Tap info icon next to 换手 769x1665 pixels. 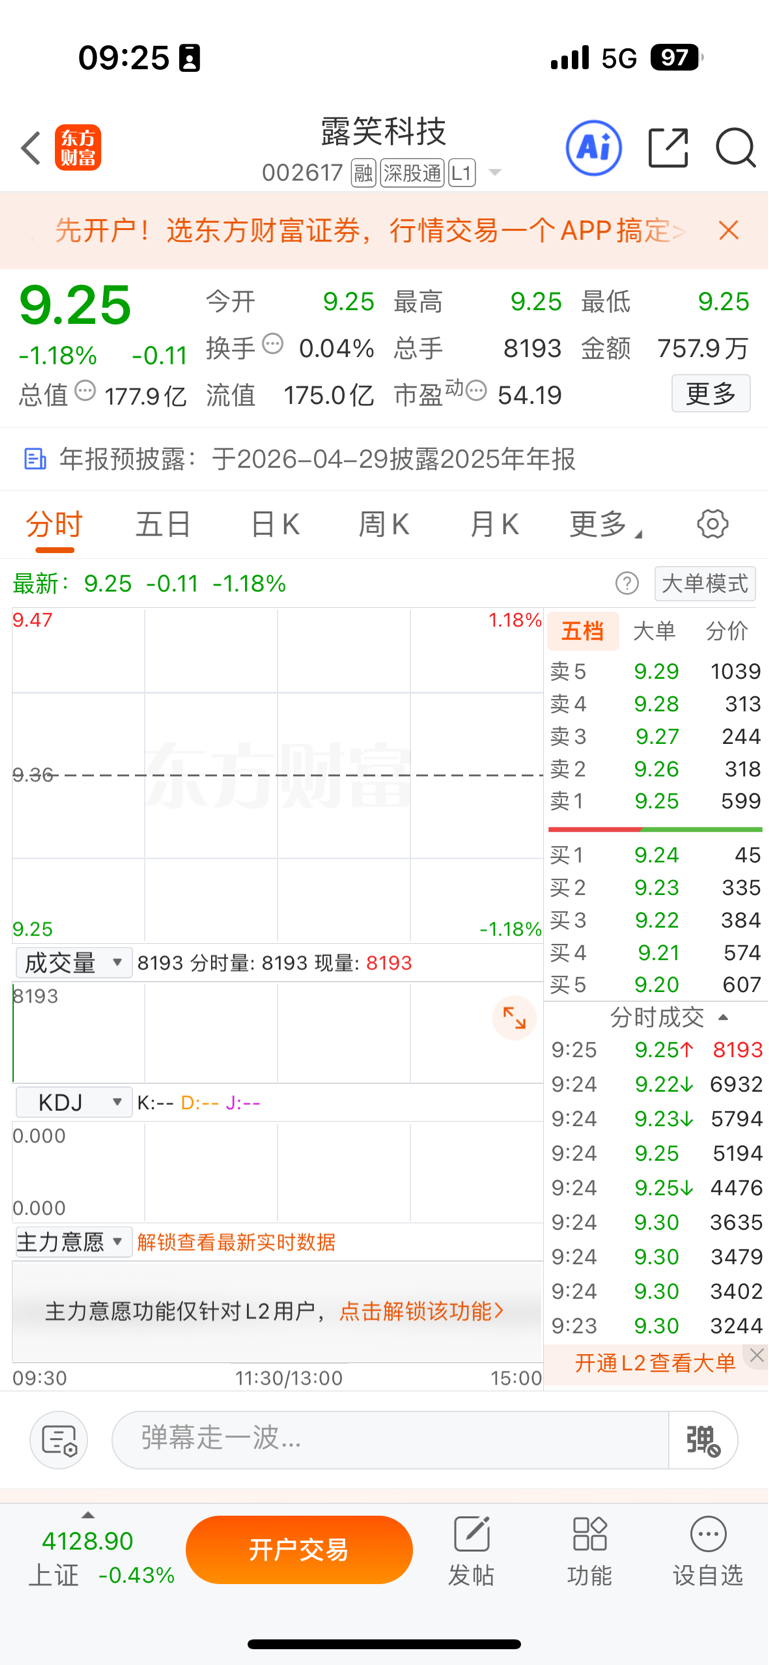pos(272,345)
